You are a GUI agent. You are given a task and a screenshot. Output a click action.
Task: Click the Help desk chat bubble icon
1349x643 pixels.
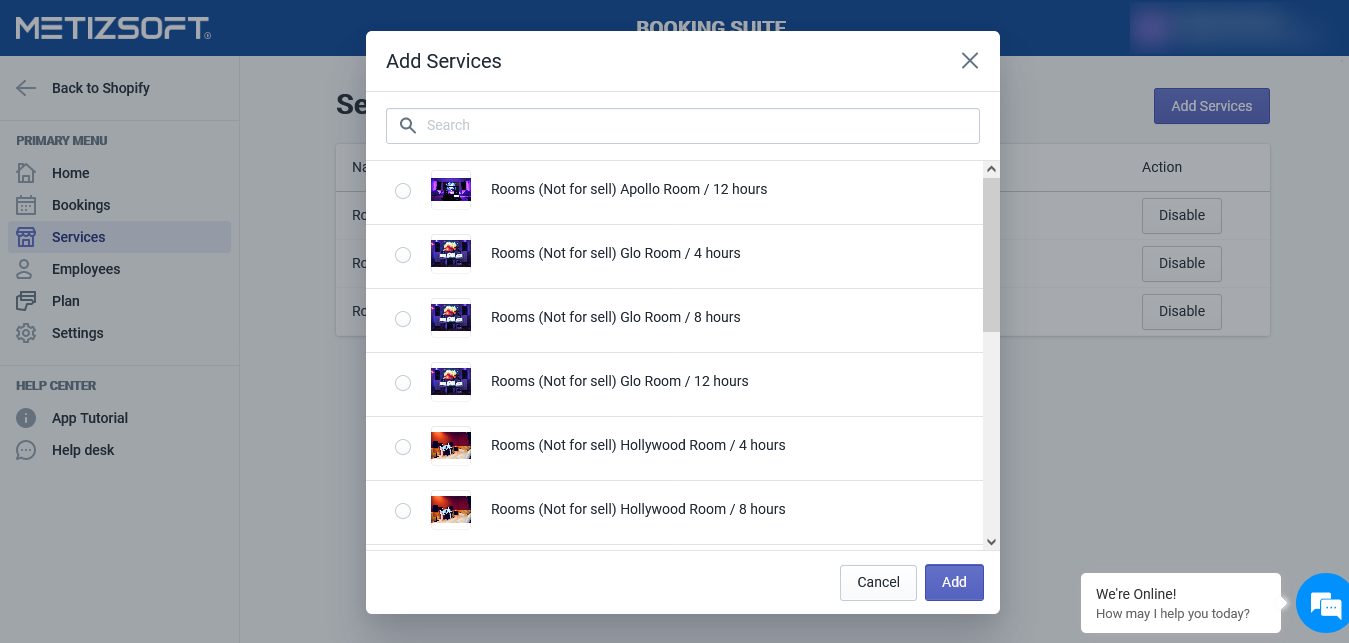27,450
